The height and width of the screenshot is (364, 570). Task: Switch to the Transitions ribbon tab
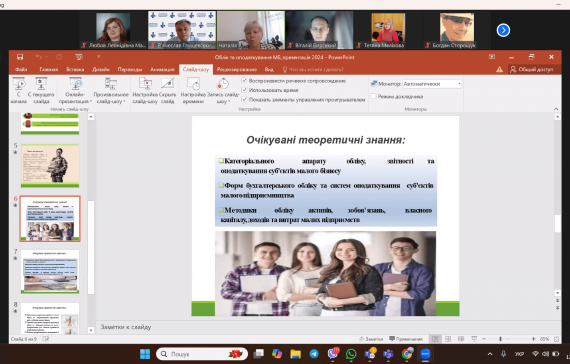[x=130, y=69]
